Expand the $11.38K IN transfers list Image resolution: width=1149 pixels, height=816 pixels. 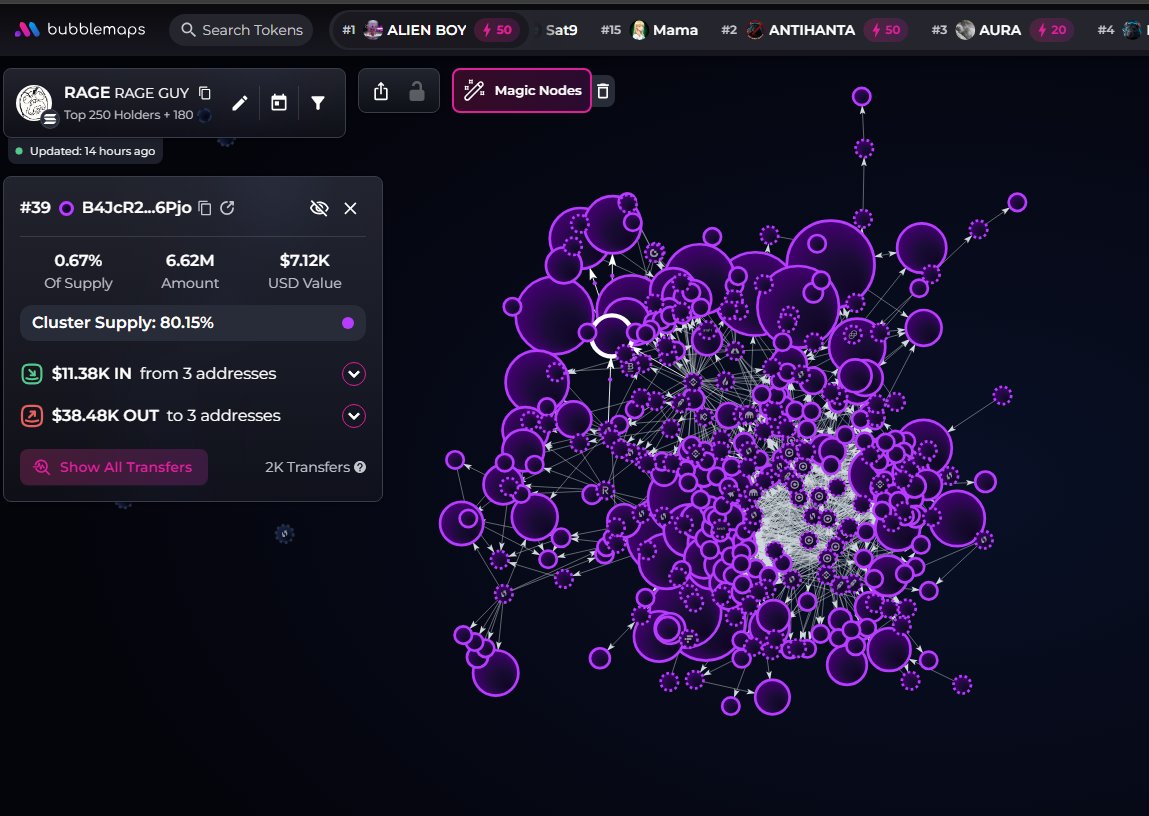[354, 374]
